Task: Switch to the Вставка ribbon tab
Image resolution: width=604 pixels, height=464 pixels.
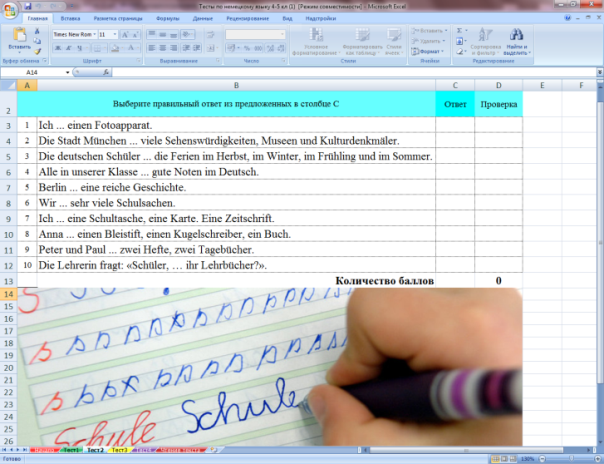Action: point(70,18)
